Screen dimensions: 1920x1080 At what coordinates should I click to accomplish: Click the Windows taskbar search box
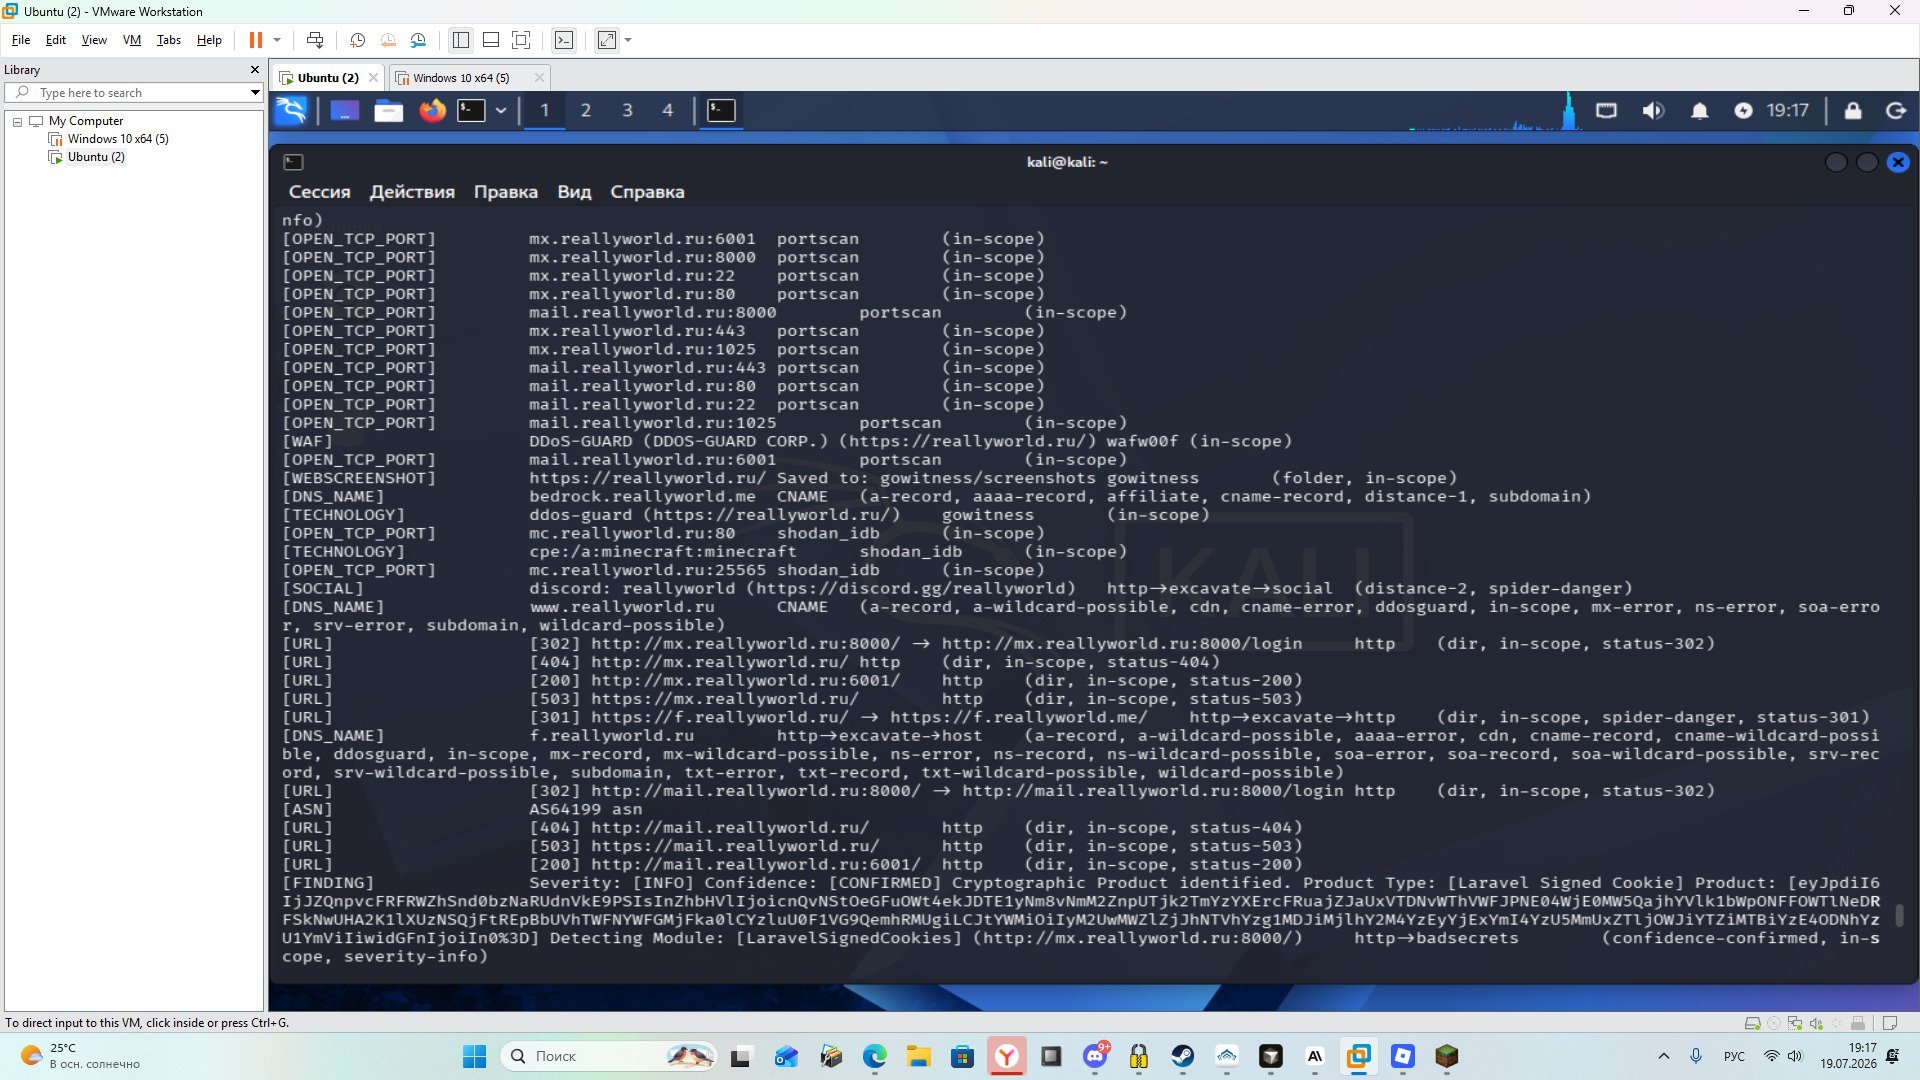click(609, 1056)
